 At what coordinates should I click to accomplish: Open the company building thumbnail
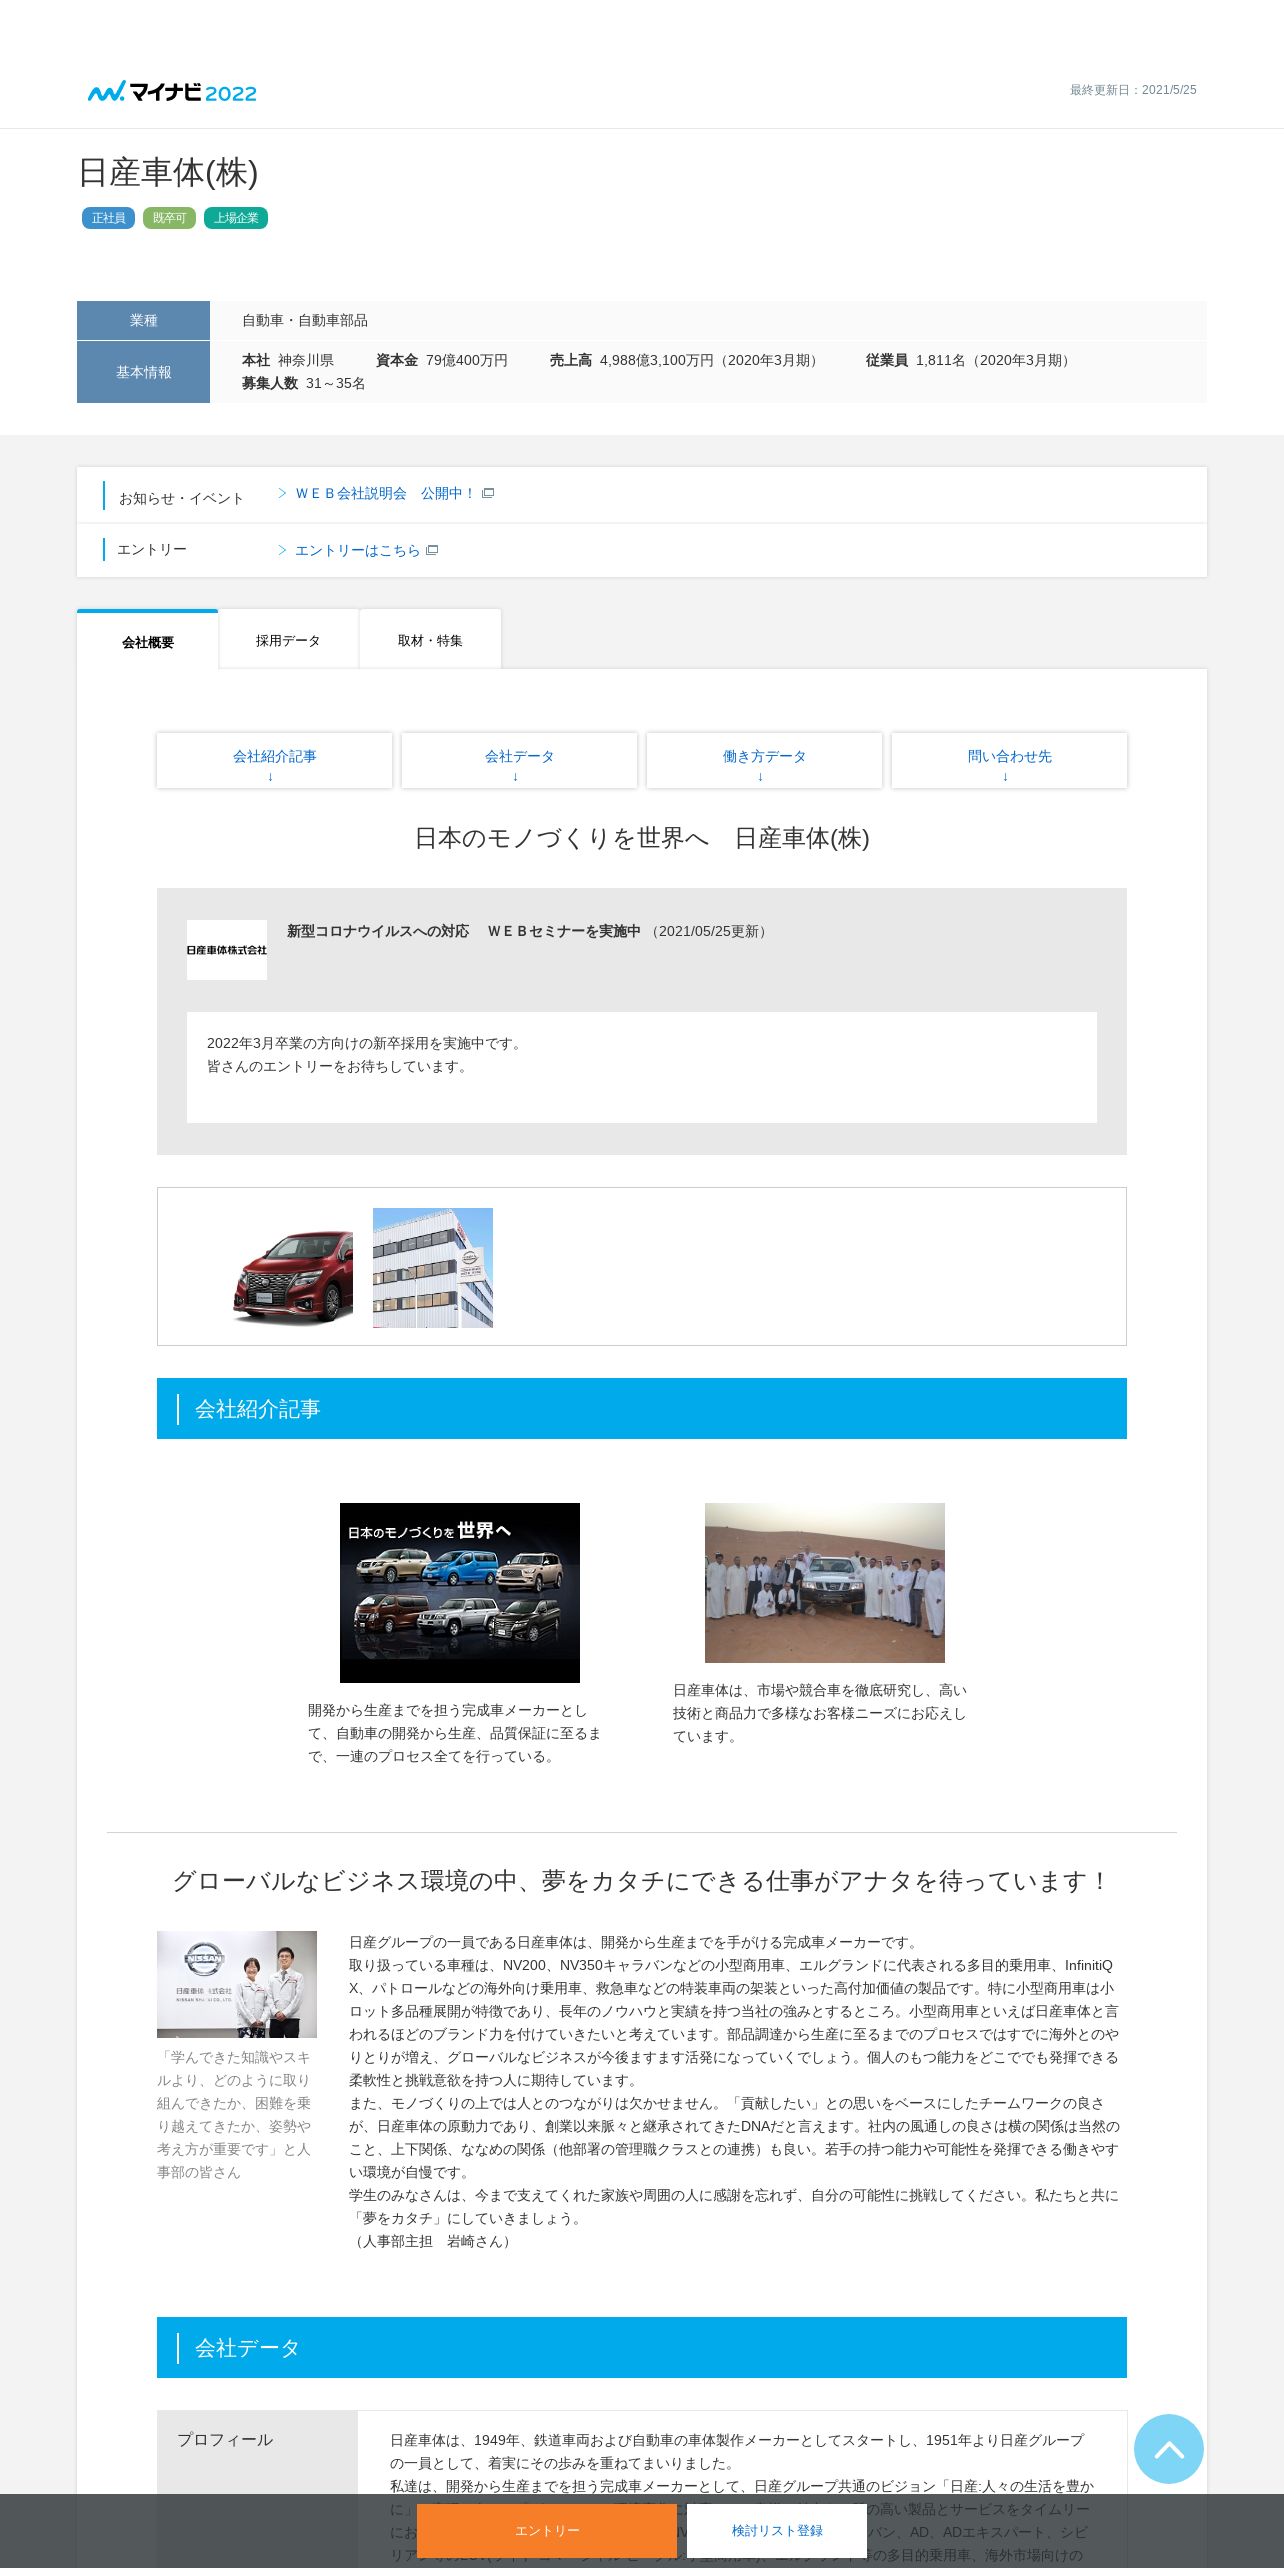tap(433, 1268)
